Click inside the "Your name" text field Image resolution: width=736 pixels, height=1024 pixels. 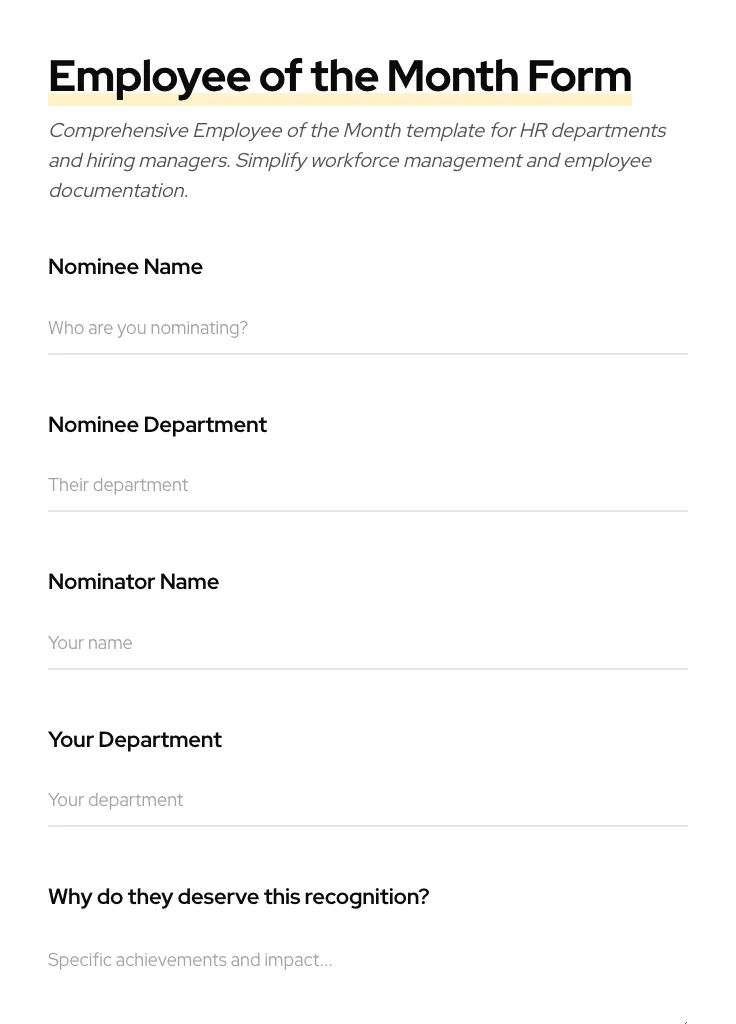(x=368, y=643)
